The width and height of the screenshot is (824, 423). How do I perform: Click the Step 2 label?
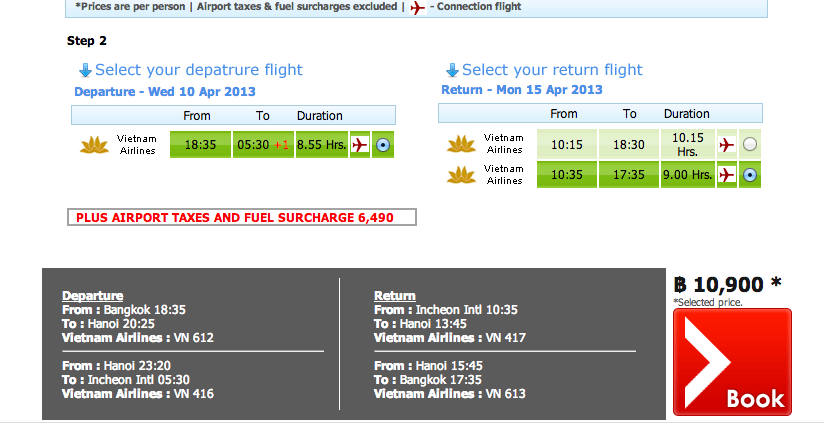pyautogui.click(x=87, y=41)
